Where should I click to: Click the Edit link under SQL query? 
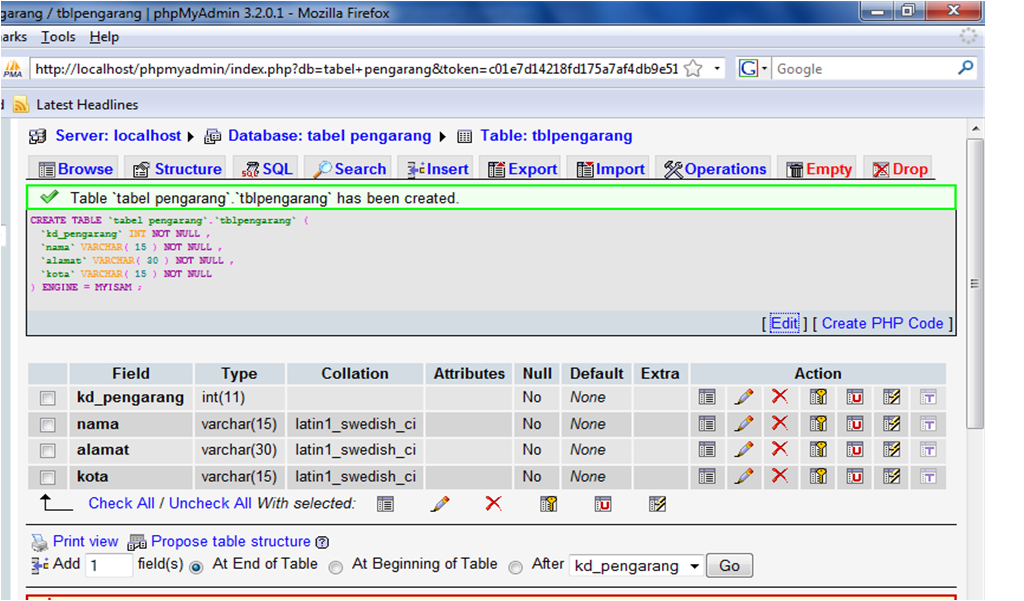point(784,323)
